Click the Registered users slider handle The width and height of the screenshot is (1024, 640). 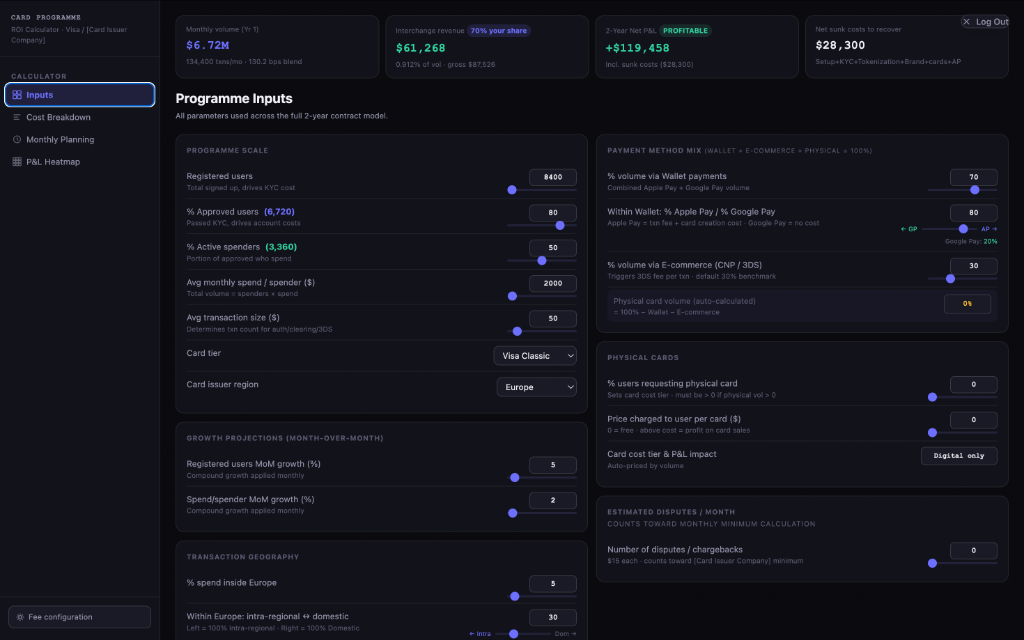click(512, 190)
